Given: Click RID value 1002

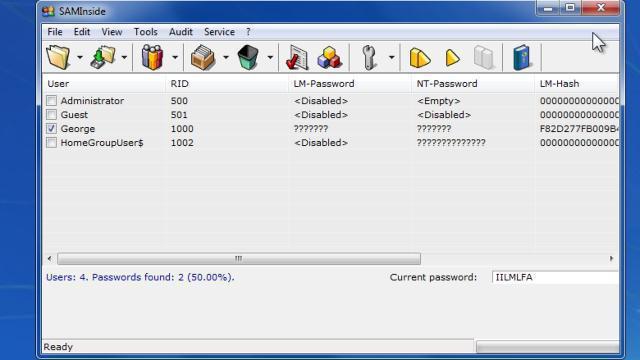Looking at the screenshot, I should 182,143.
